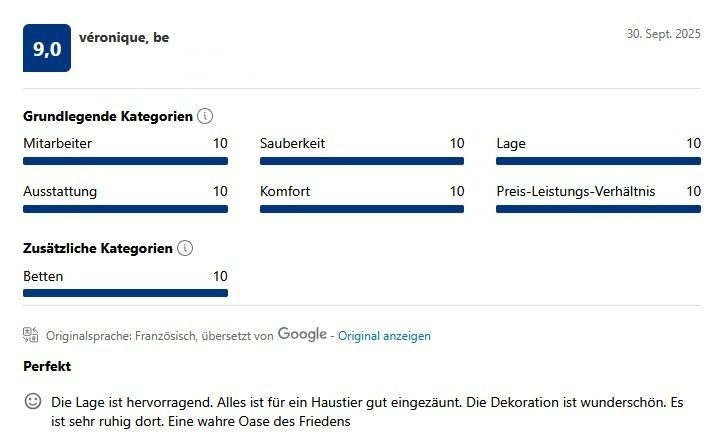Click the Ausstattung rating bar
The height and width of the screenshot is (439, 721).
point(125,209)
